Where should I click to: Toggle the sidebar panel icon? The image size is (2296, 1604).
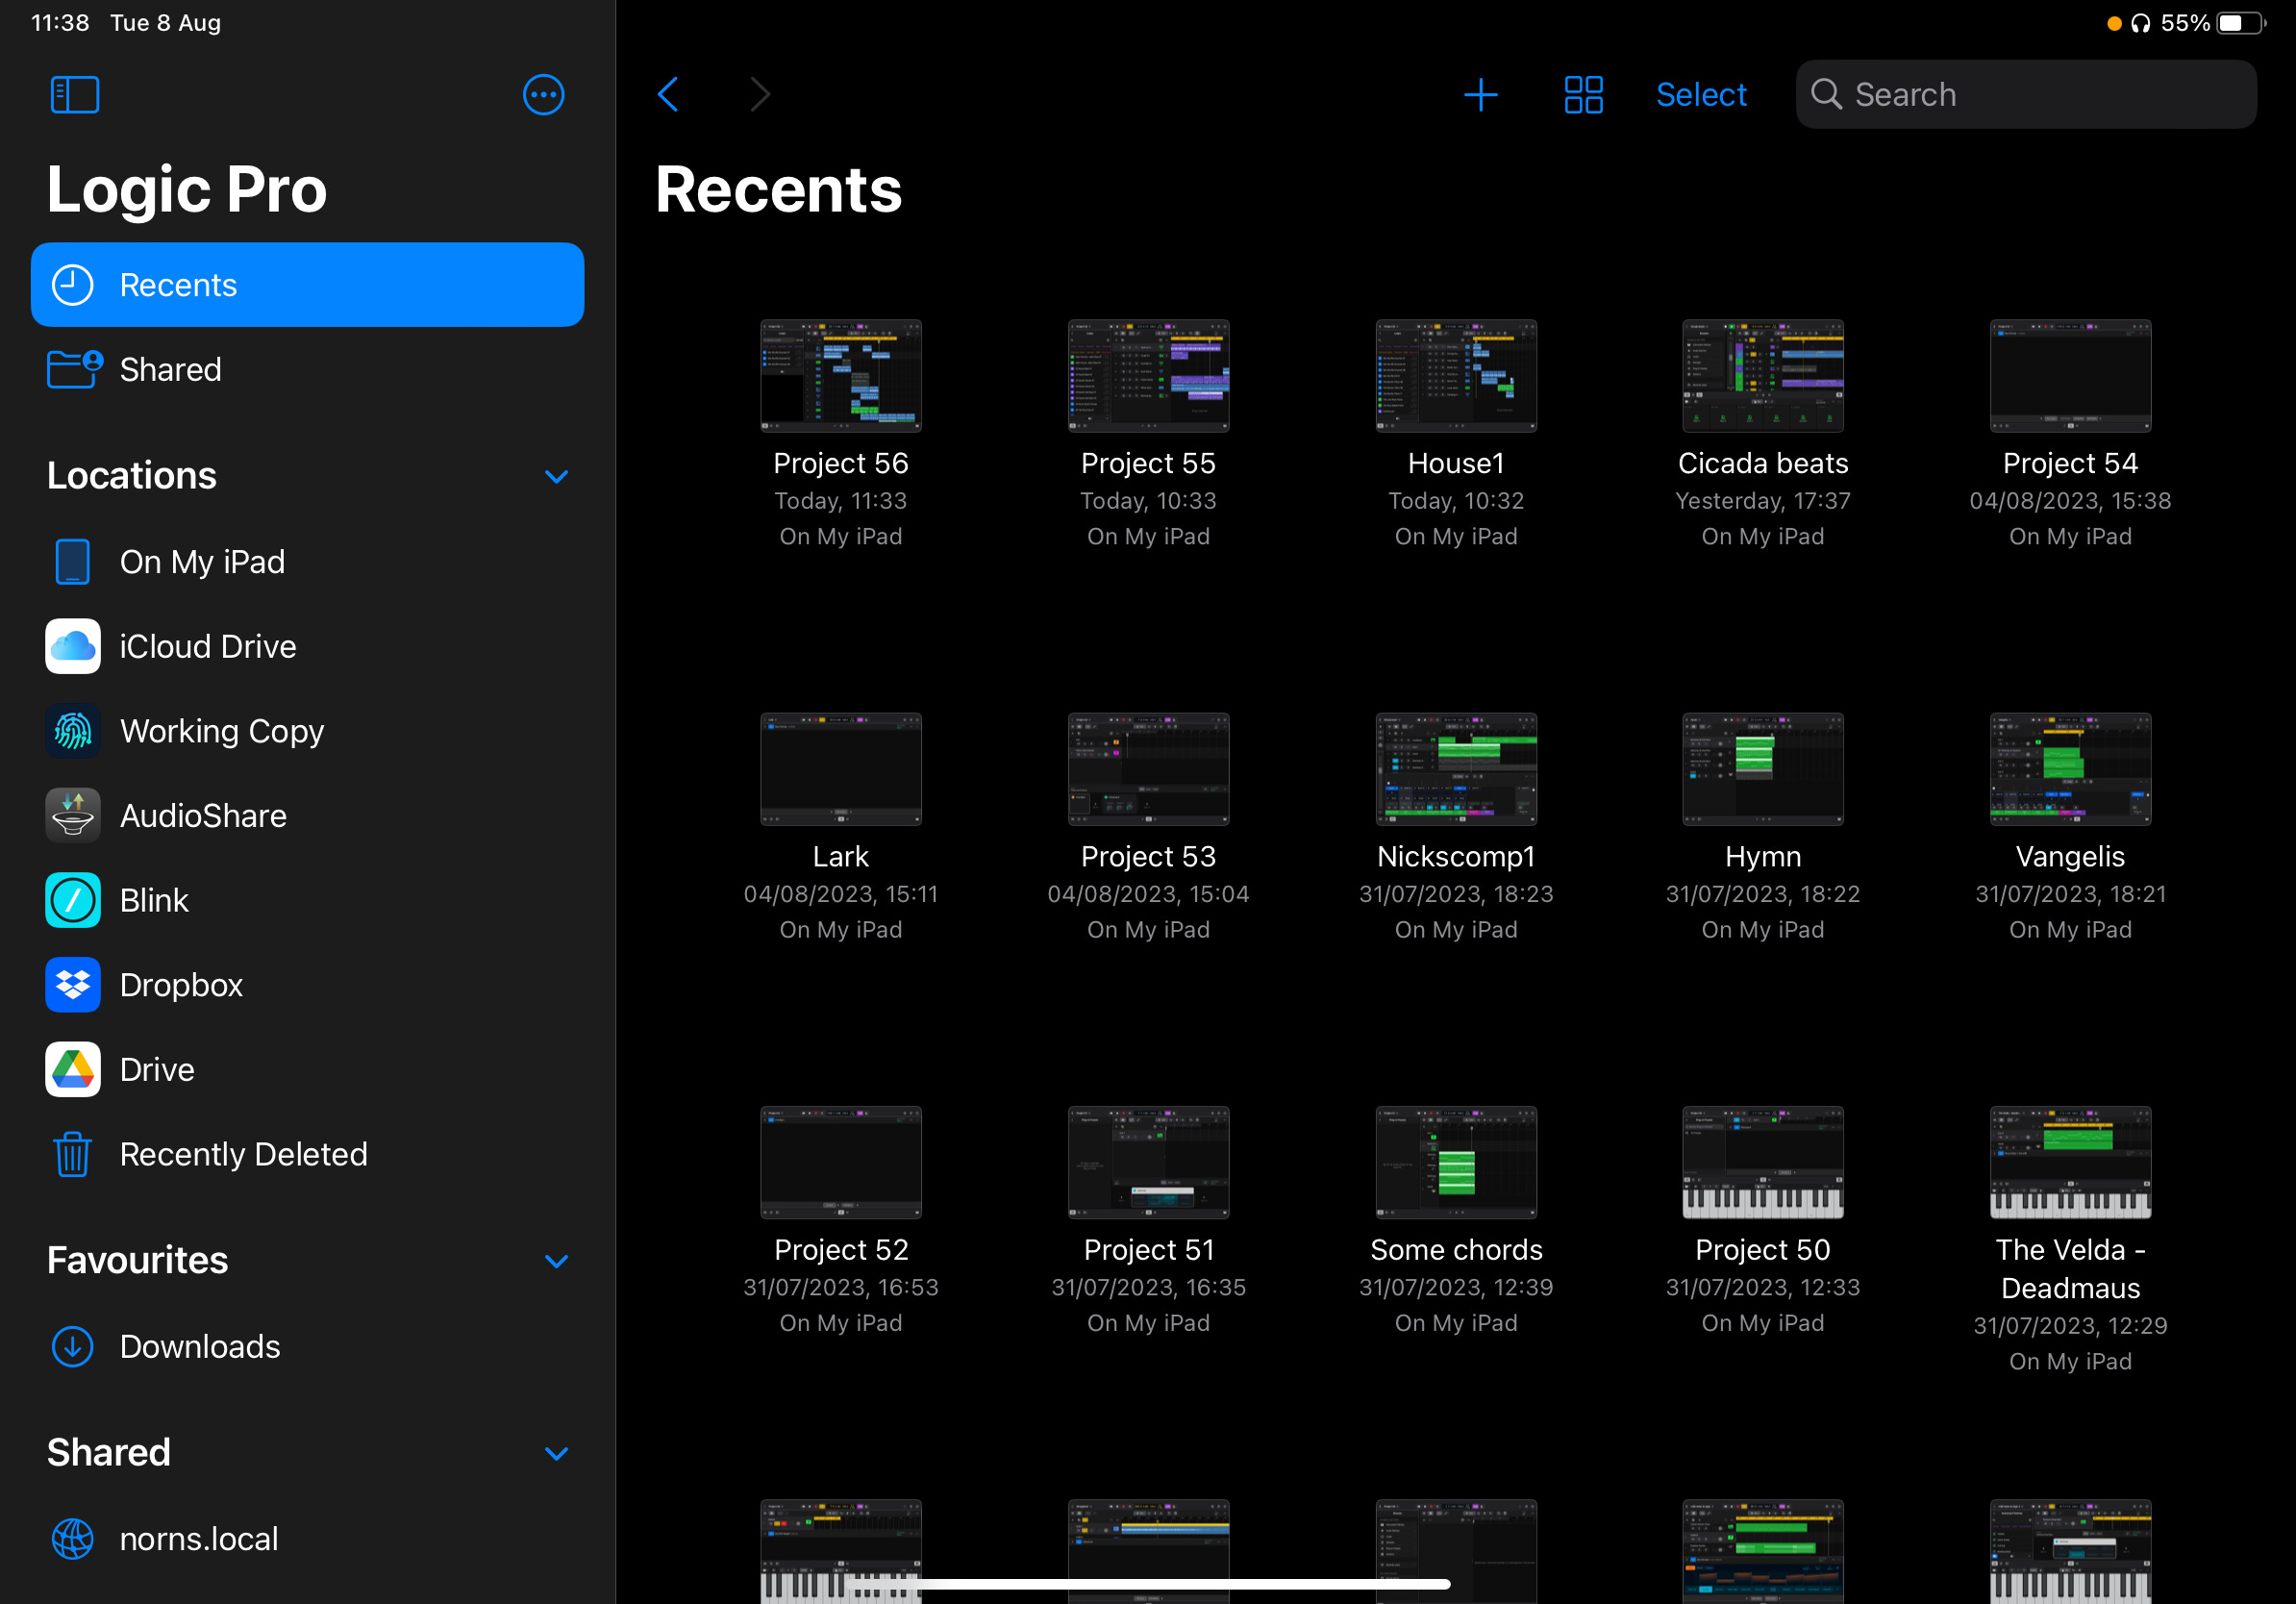tap(75, 95)
